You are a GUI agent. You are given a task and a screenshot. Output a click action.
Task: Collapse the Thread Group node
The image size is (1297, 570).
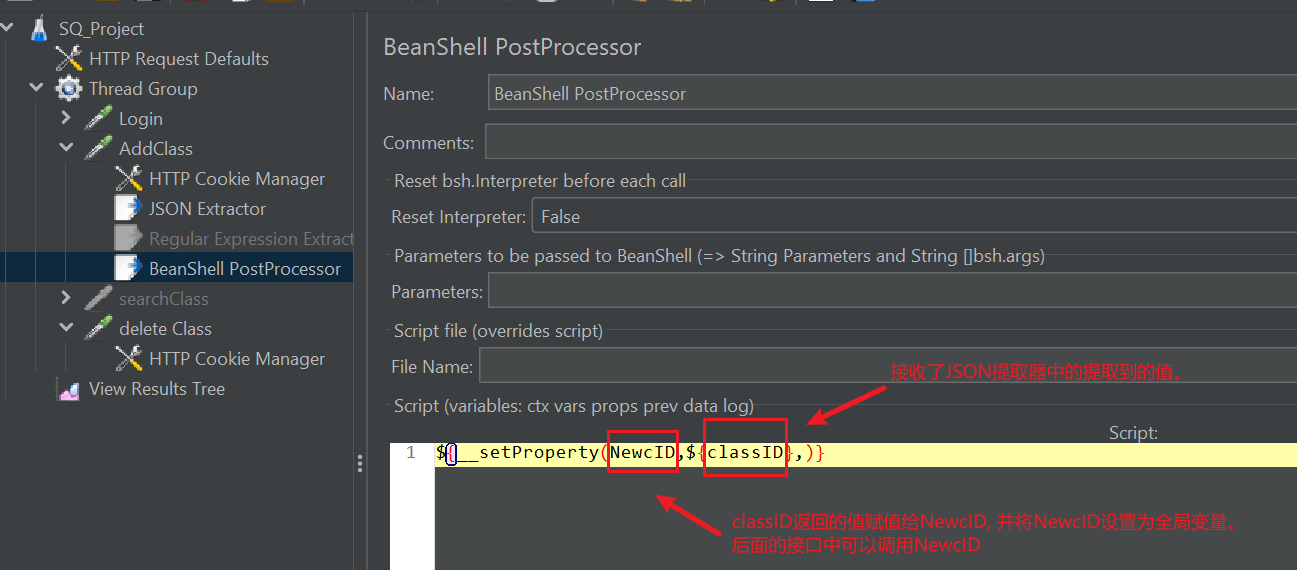tap(36, 89)
